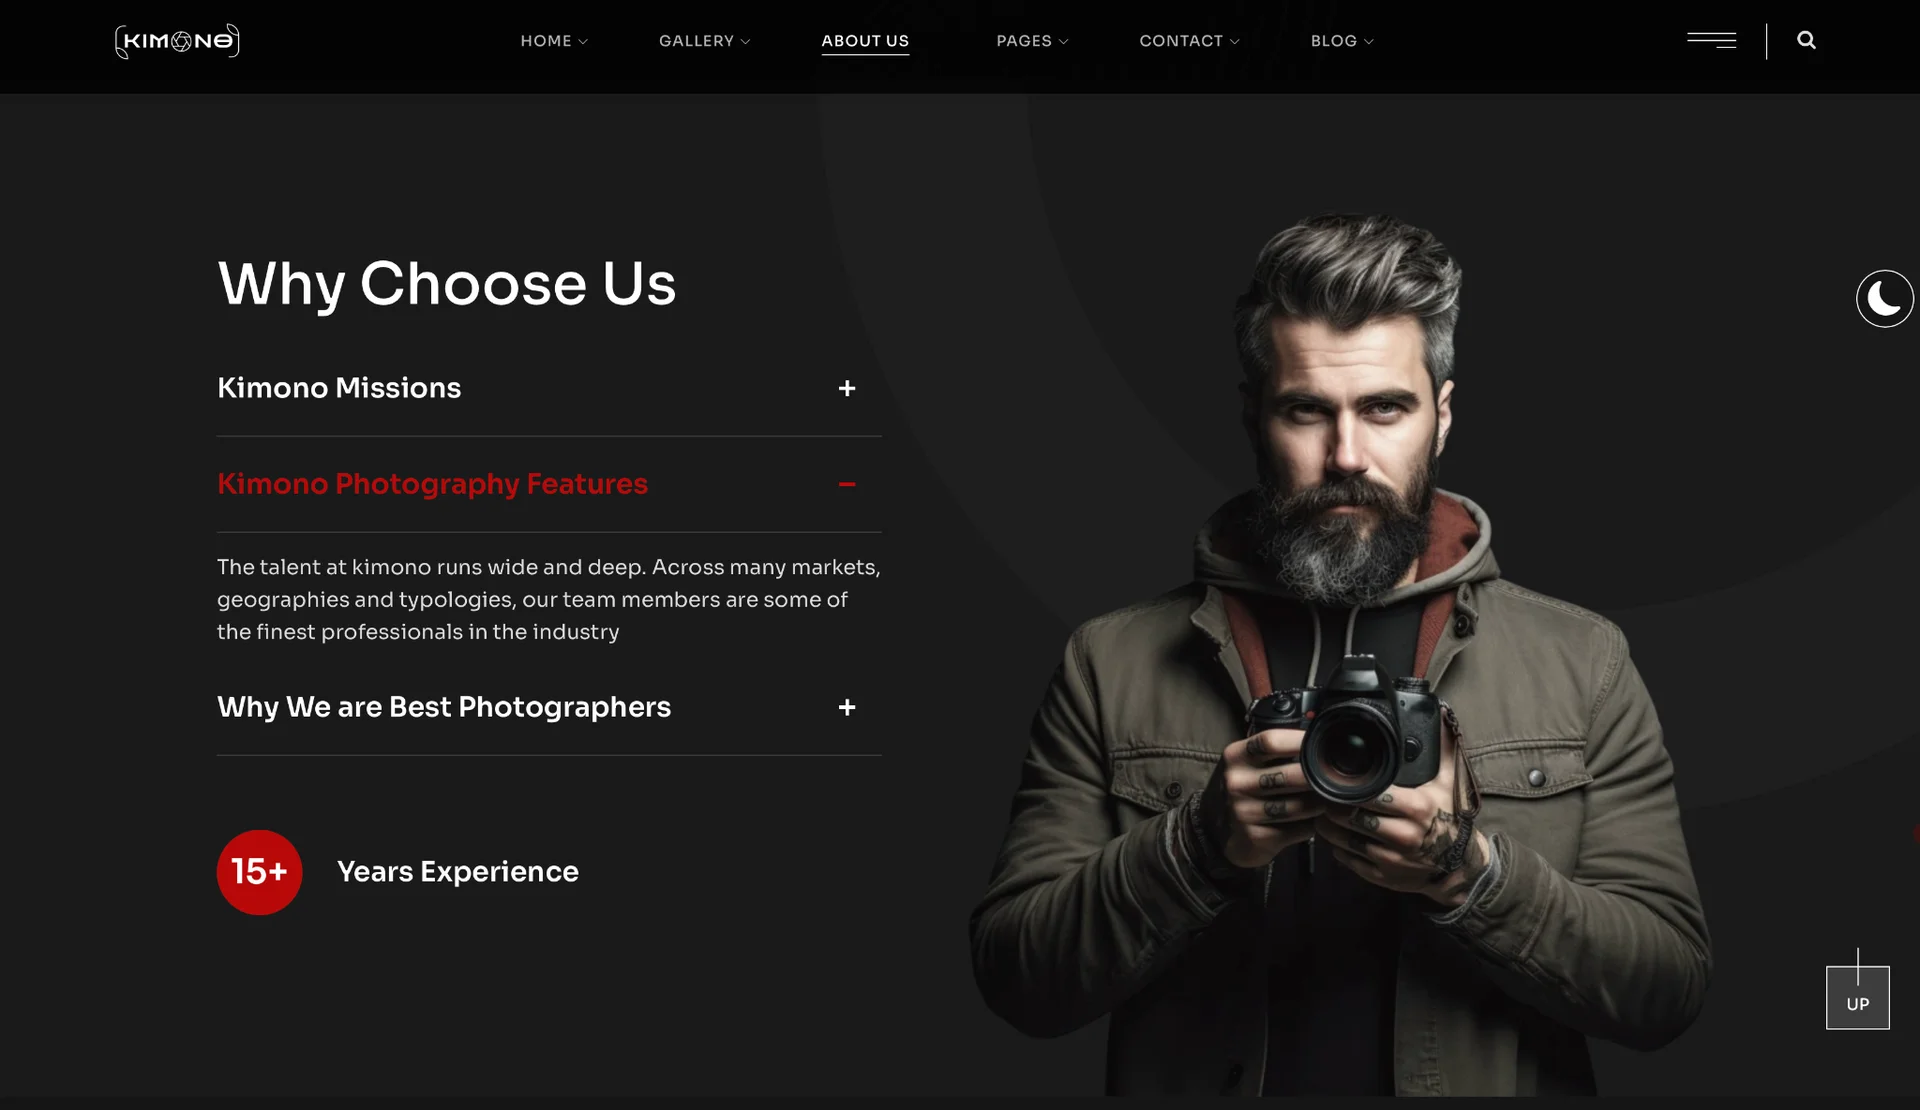The width and height of the screenshot is (1920, 1110).
Task: Open the Pages dropdown menu
Action: click(1032, 41)
